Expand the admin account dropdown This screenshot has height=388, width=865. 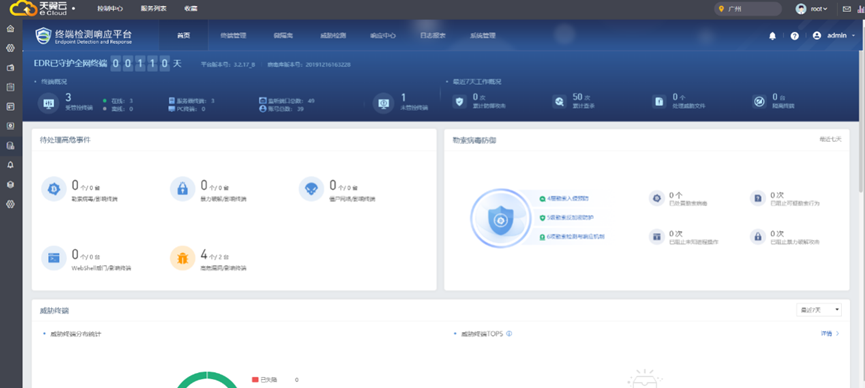tap(834, 35)
